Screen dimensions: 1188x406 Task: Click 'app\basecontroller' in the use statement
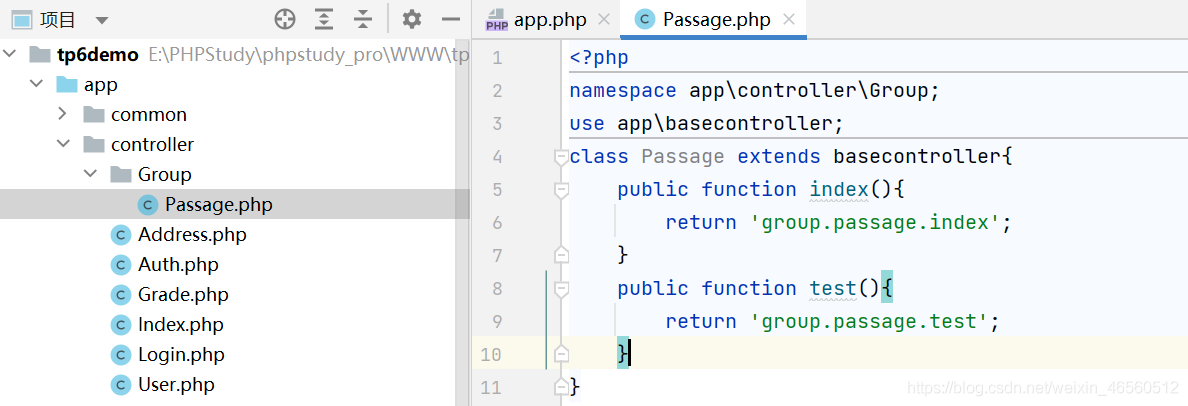pos(724,123)
